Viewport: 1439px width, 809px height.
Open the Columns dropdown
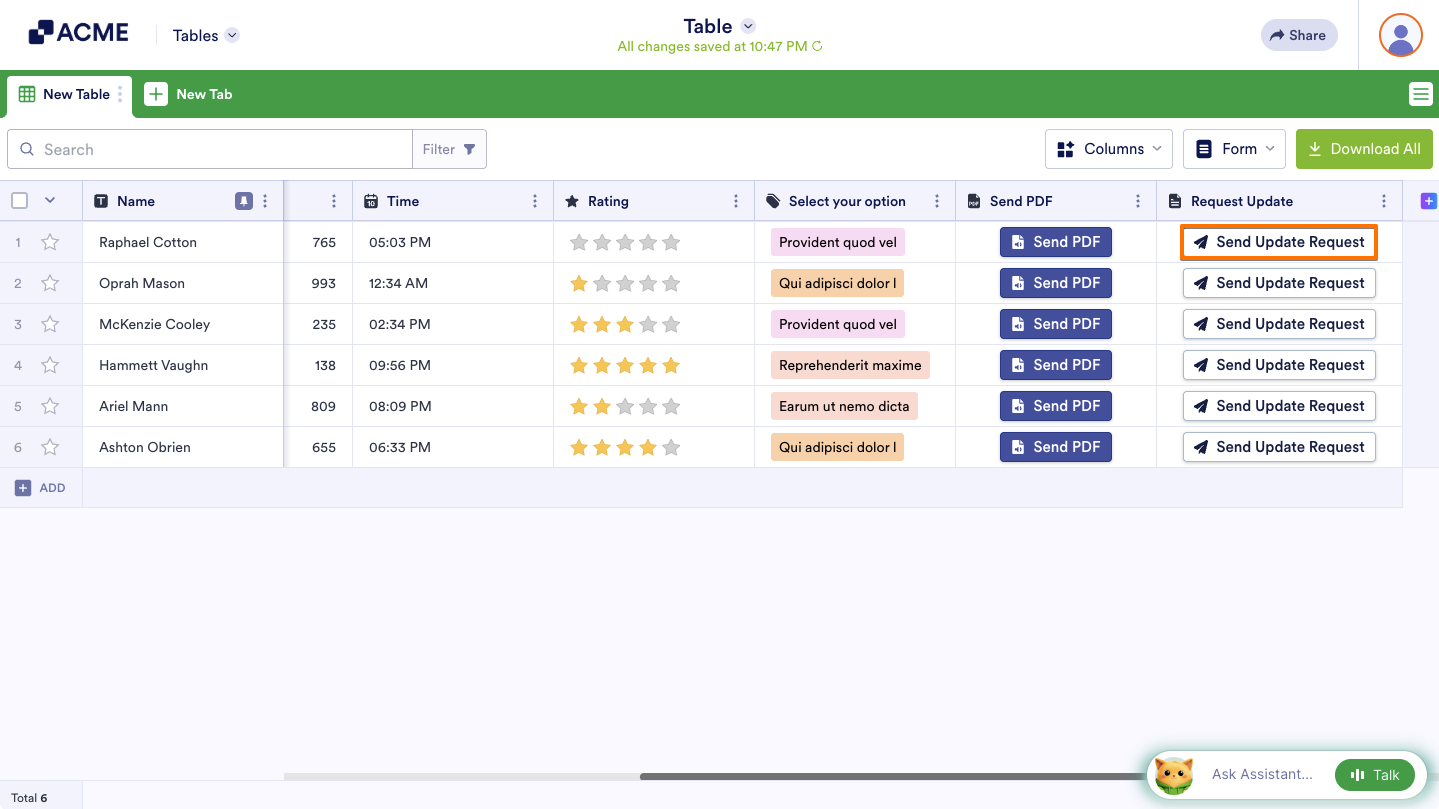tap(1110, 149)
